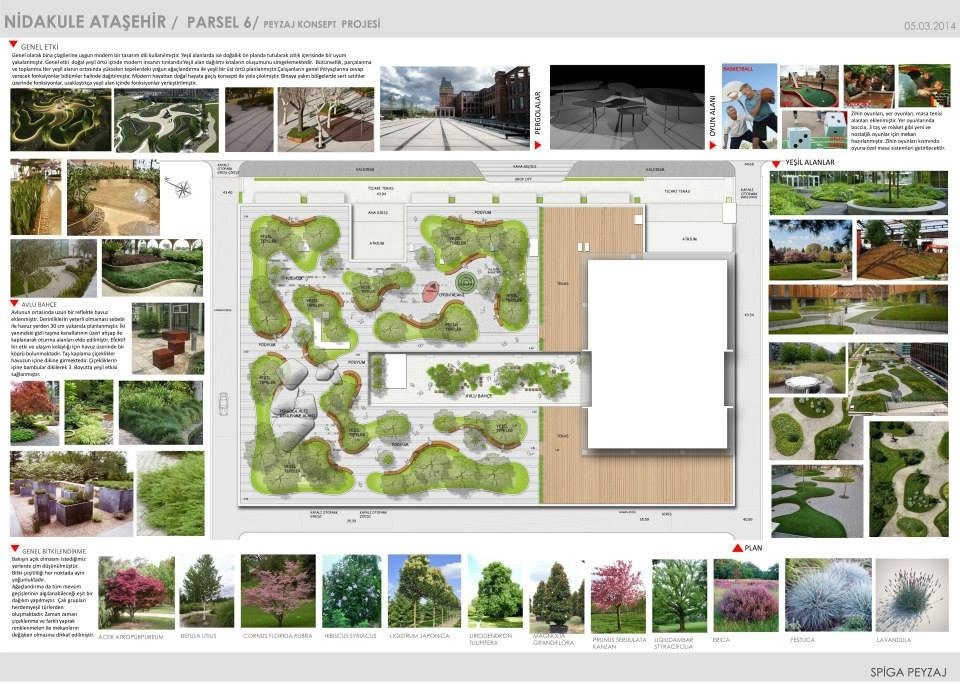Click the red triangle beside GENEL BİTKİLENDİRME
960x684 pixels.
pos(13,549)
